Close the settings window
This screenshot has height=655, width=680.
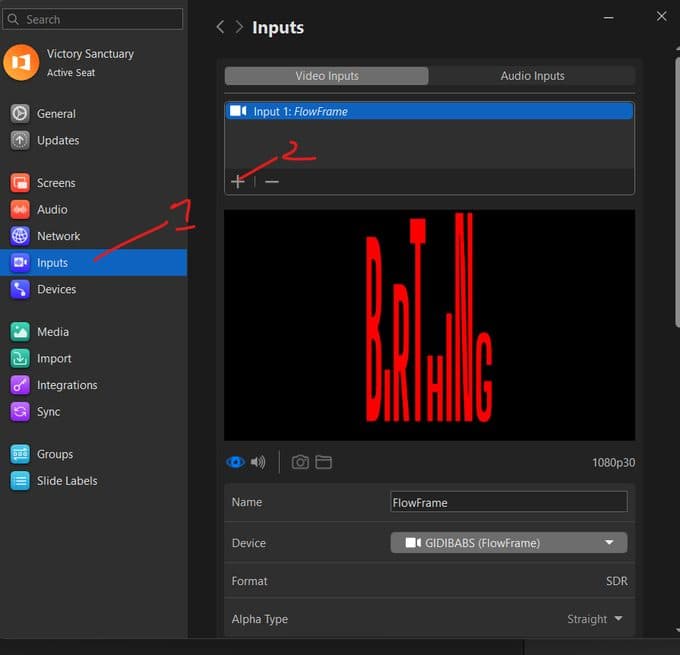tap(661, 16)
